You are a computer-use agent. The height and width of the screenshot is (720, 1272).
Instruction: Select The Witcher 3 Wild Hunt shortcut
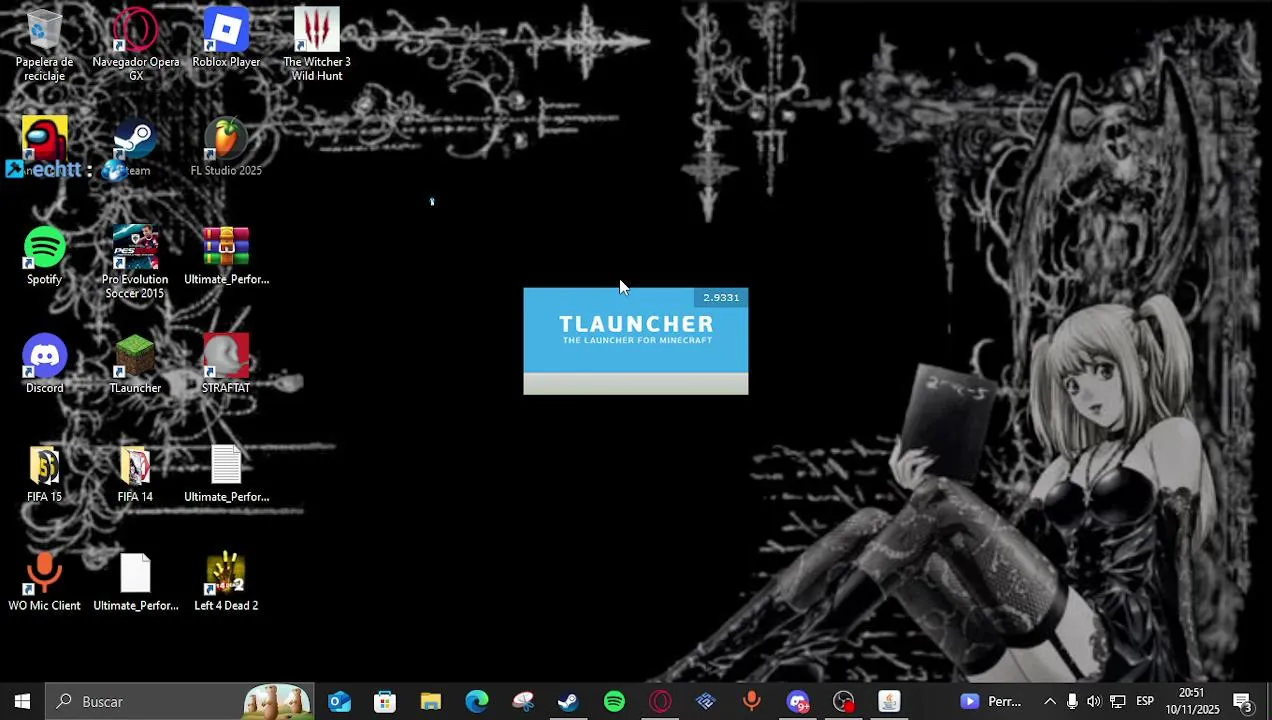(x=316, y=45)
